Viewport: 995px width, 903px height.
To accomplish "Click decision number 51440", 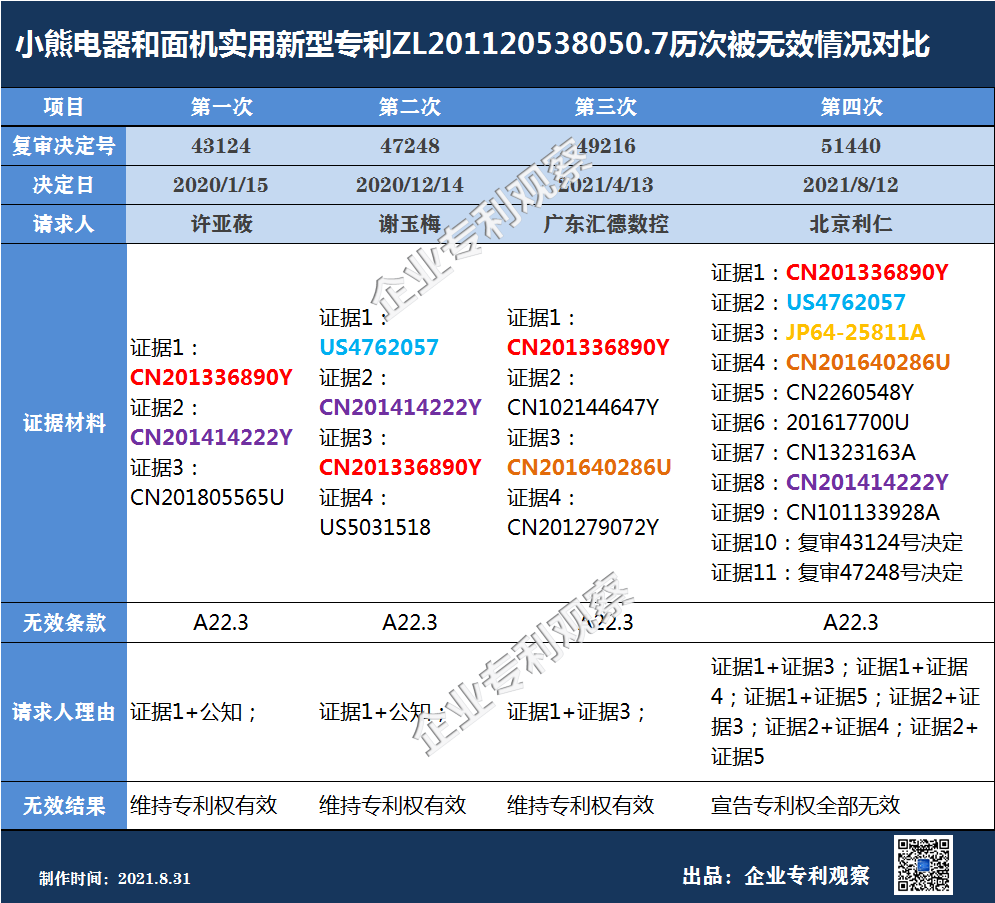I will tap(850, 146).
